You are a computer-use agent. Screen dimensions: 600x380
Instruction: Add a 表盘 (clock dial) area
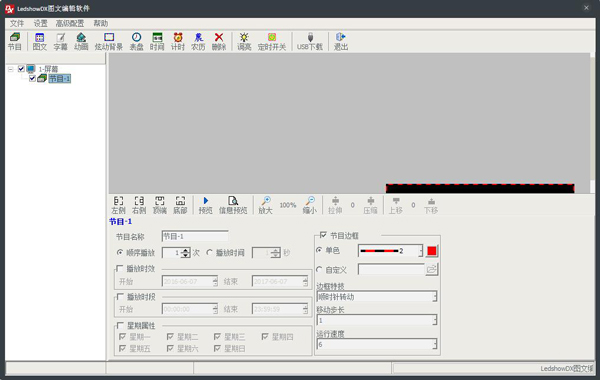[x=136, y=41]
